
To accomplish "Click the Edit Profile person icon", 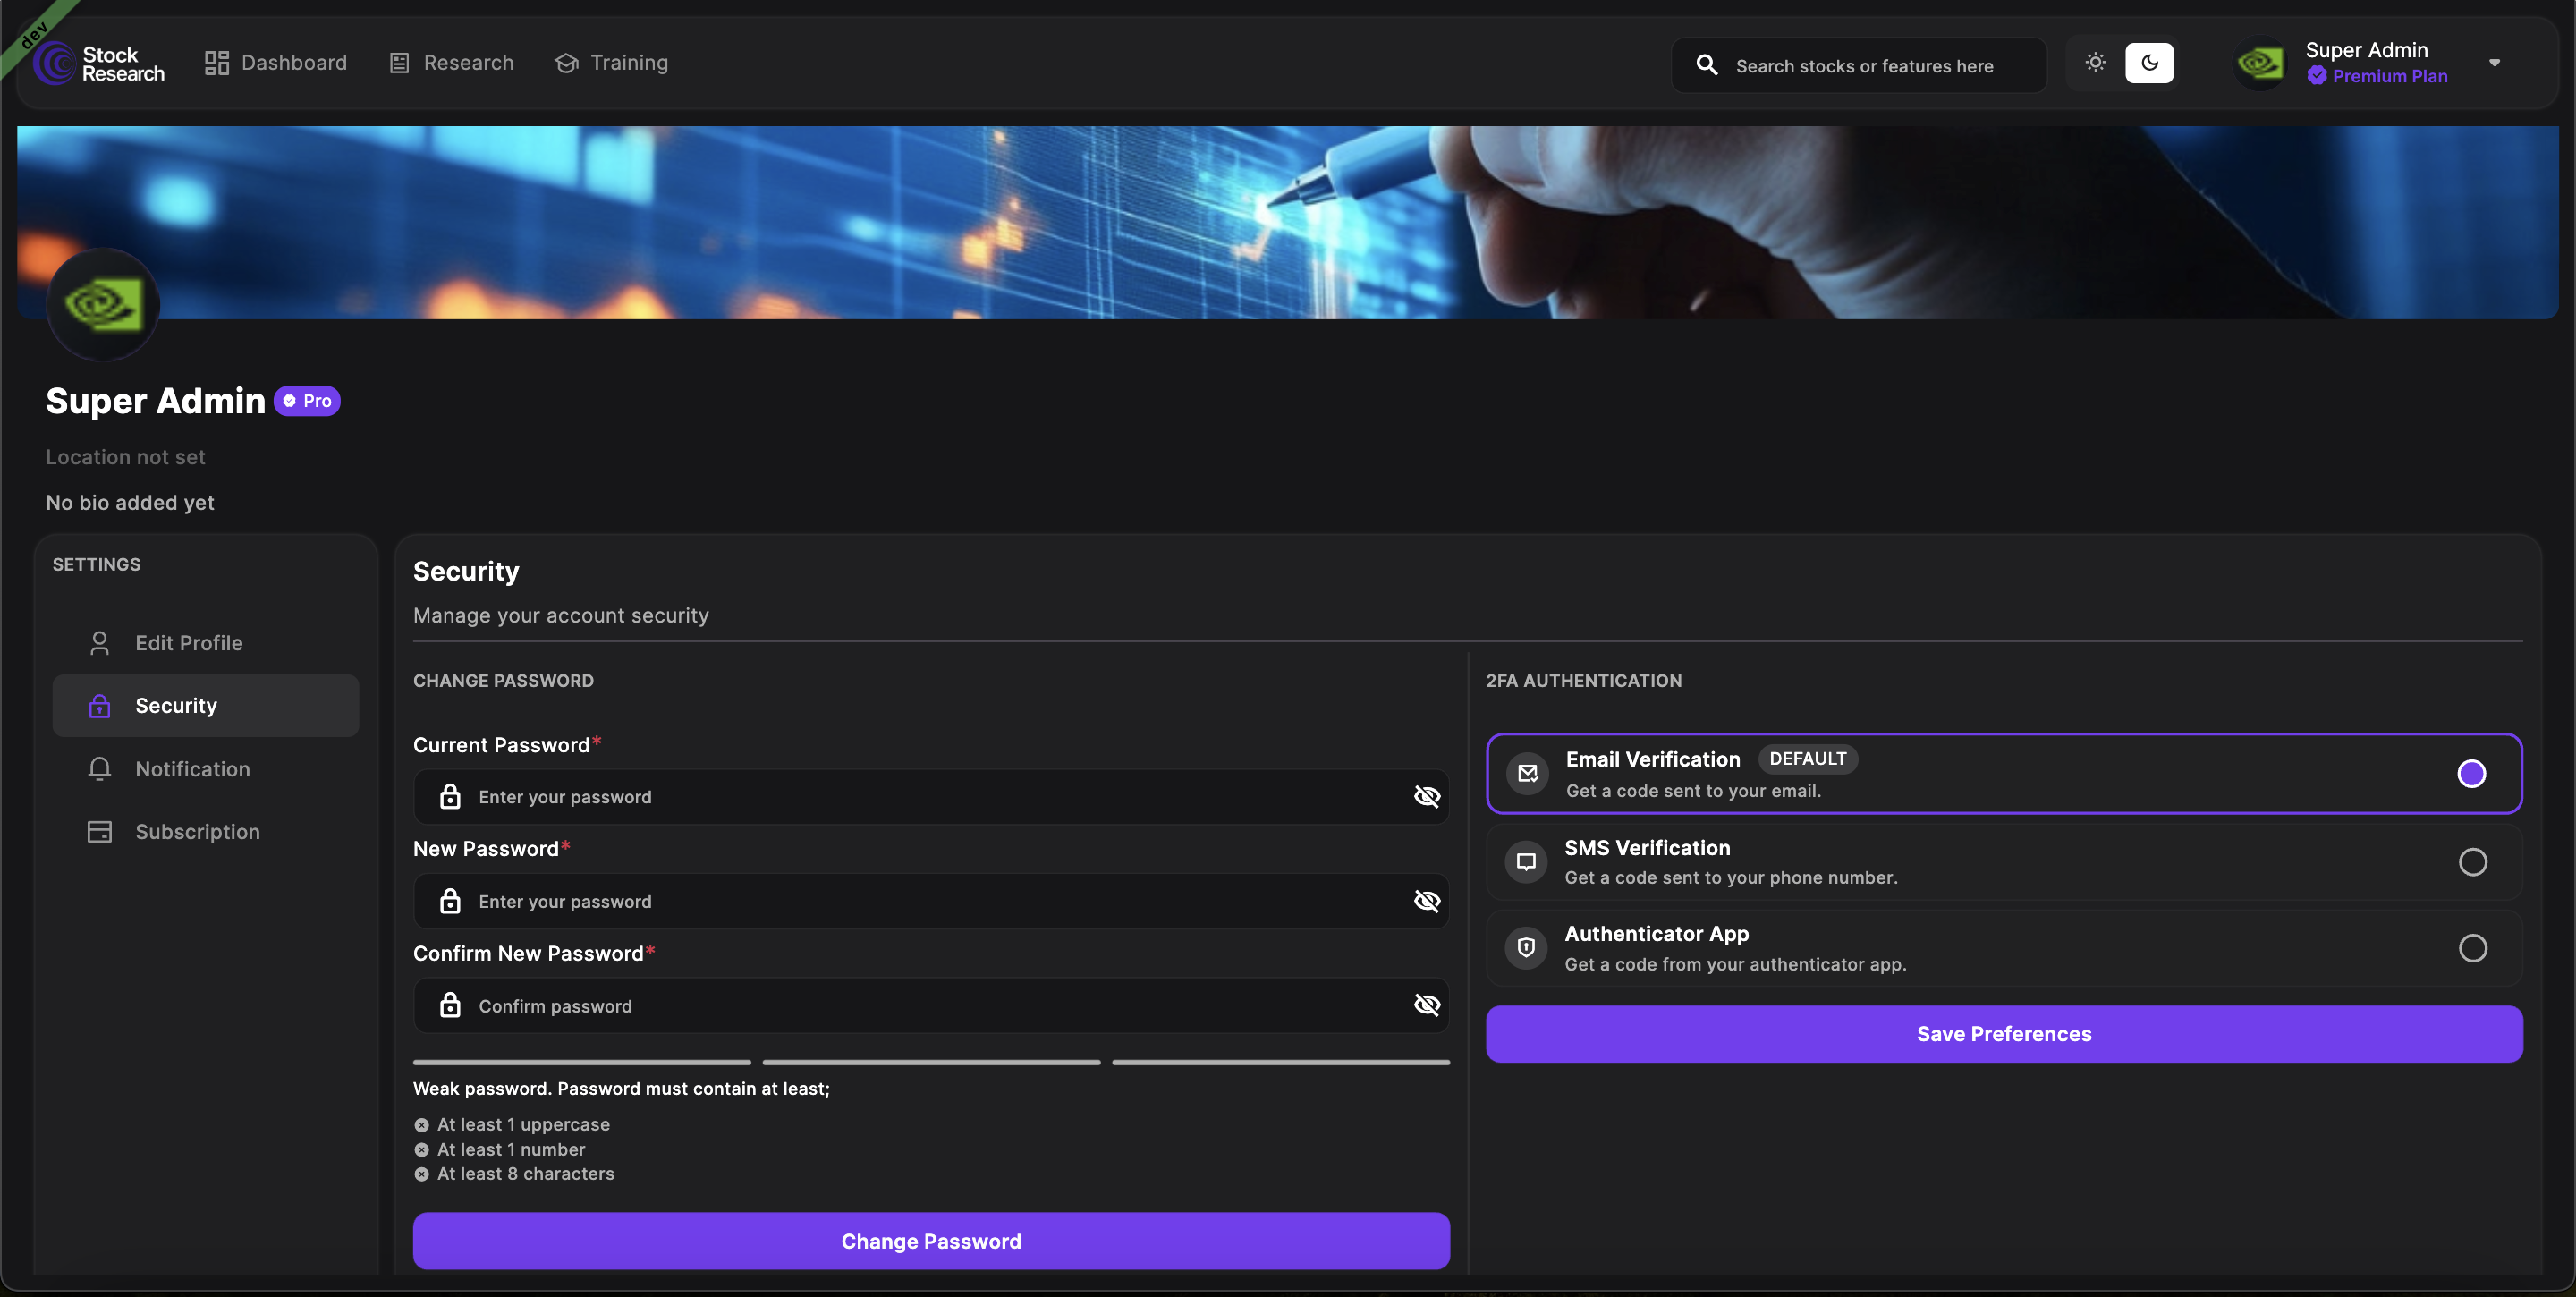I will pos(99,643).
